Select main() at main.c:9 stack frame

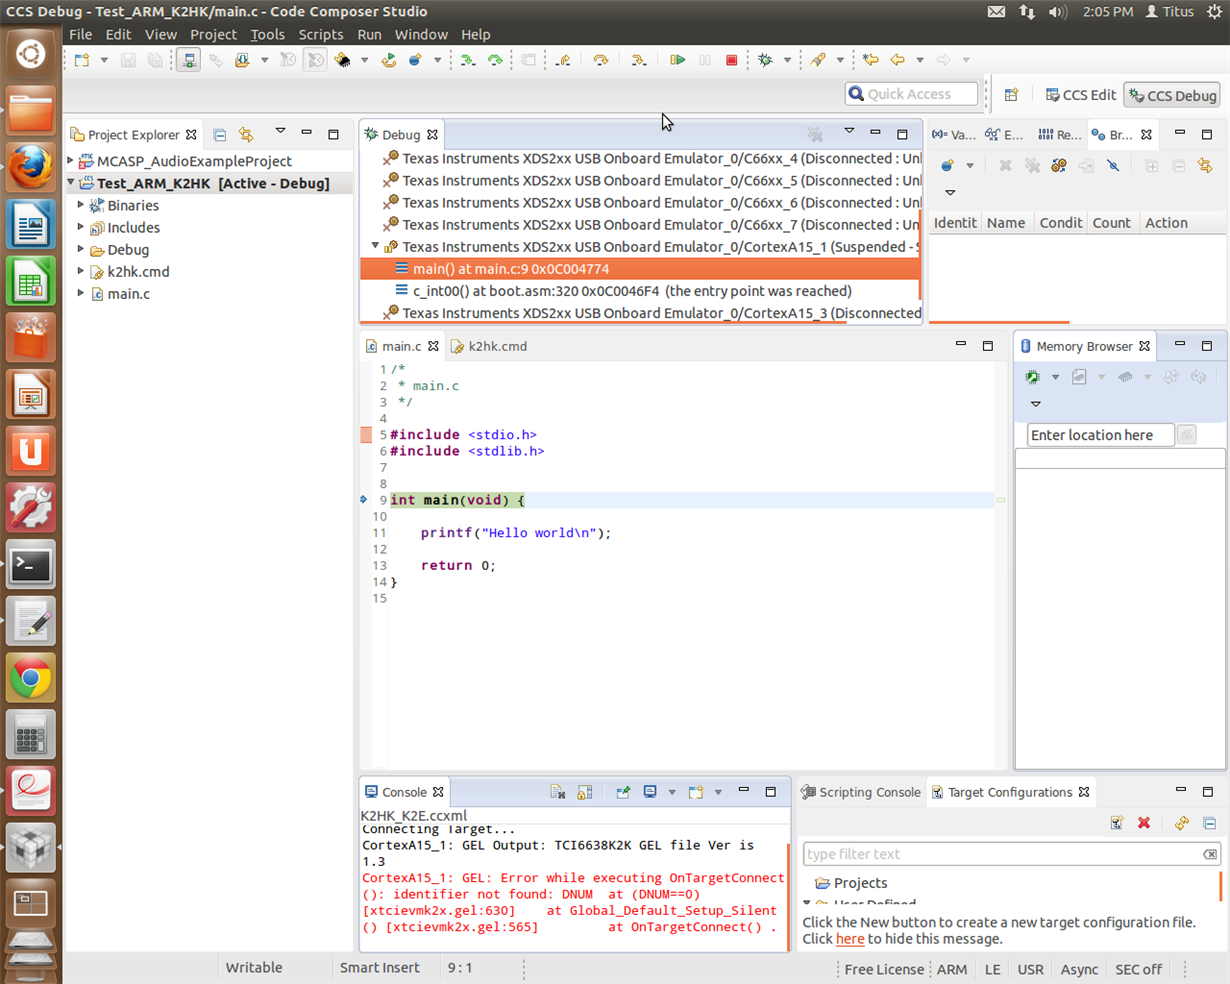coord(640,269)
